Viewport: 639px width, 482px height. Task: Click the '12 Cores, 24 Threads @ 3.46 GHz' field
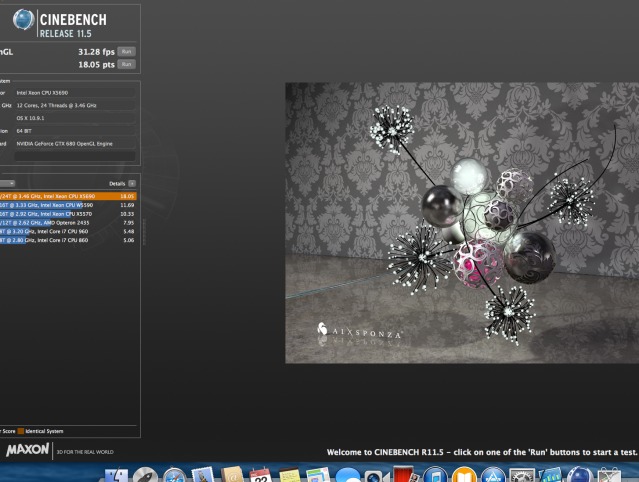pyautogui.click(x=75, y=106)
